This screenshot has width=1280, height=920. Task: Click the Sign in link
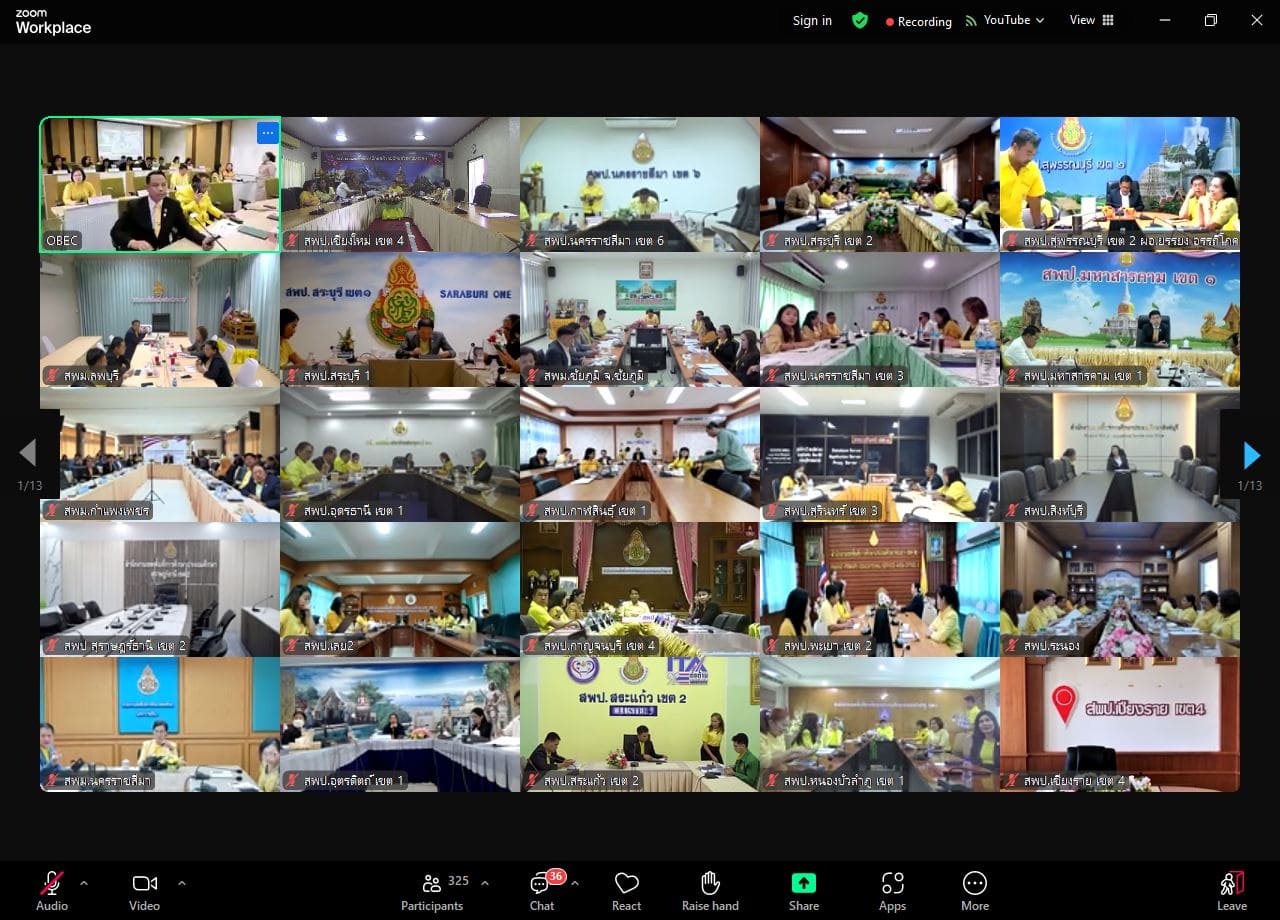[x=812, y=20]
